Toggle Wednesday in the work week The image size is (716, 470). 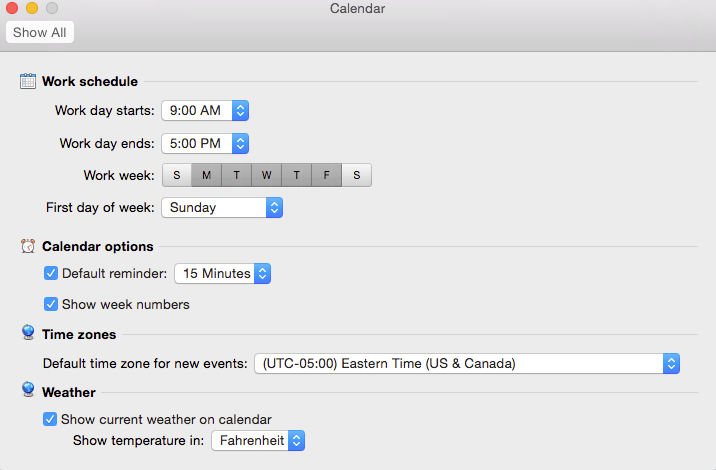click(267, 175)
